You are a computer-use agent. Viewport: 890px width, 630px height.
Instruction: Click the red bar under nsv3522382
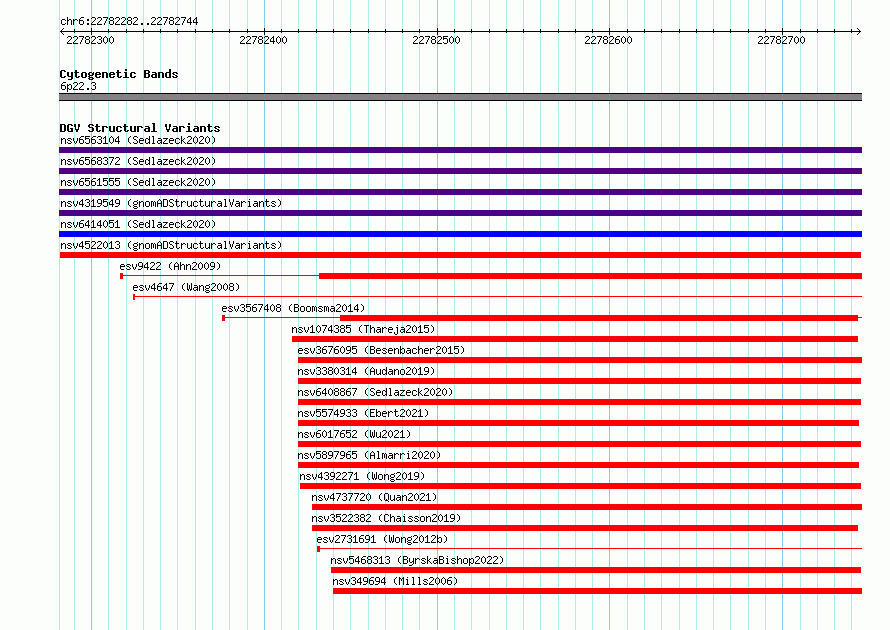[x=585, y=528]
